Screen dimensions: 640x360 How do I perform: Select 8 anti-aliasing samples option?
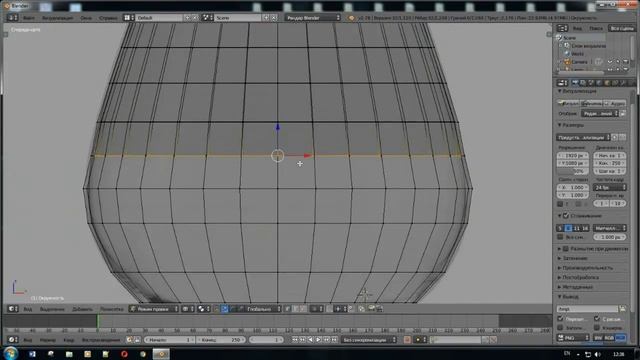point(568,228)
